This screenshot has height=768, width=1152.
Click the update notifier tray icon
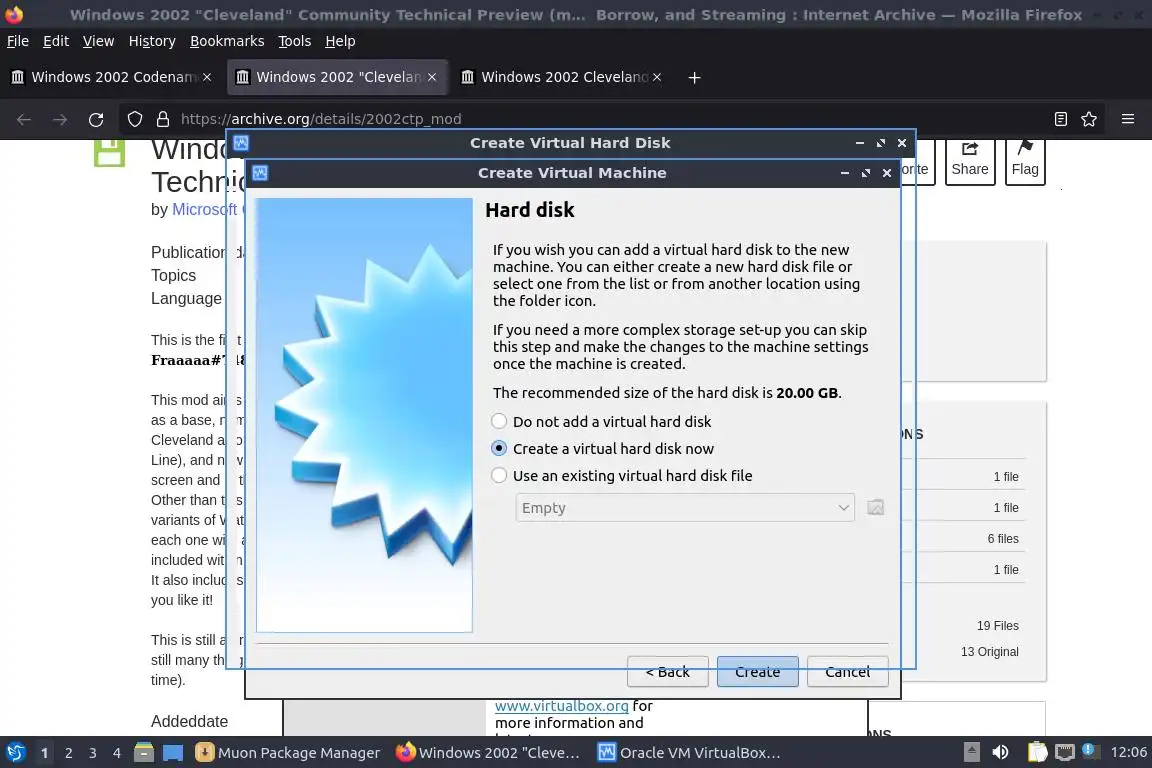pos(1091,751)
